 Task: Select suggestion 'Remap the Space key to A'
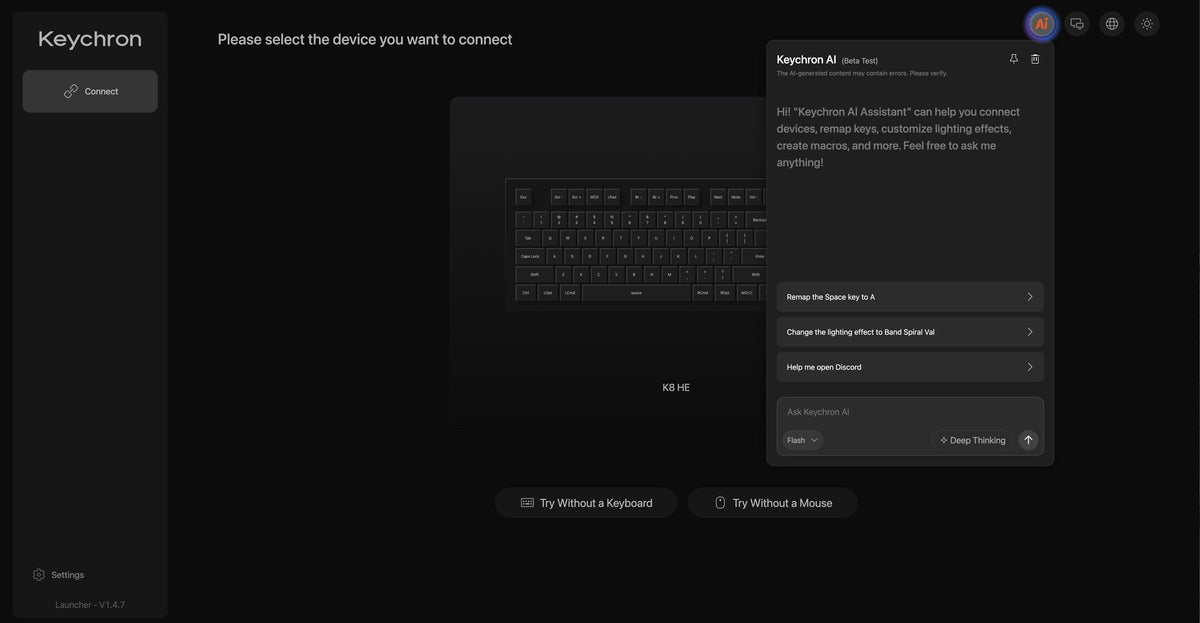[x=910, y=297]
